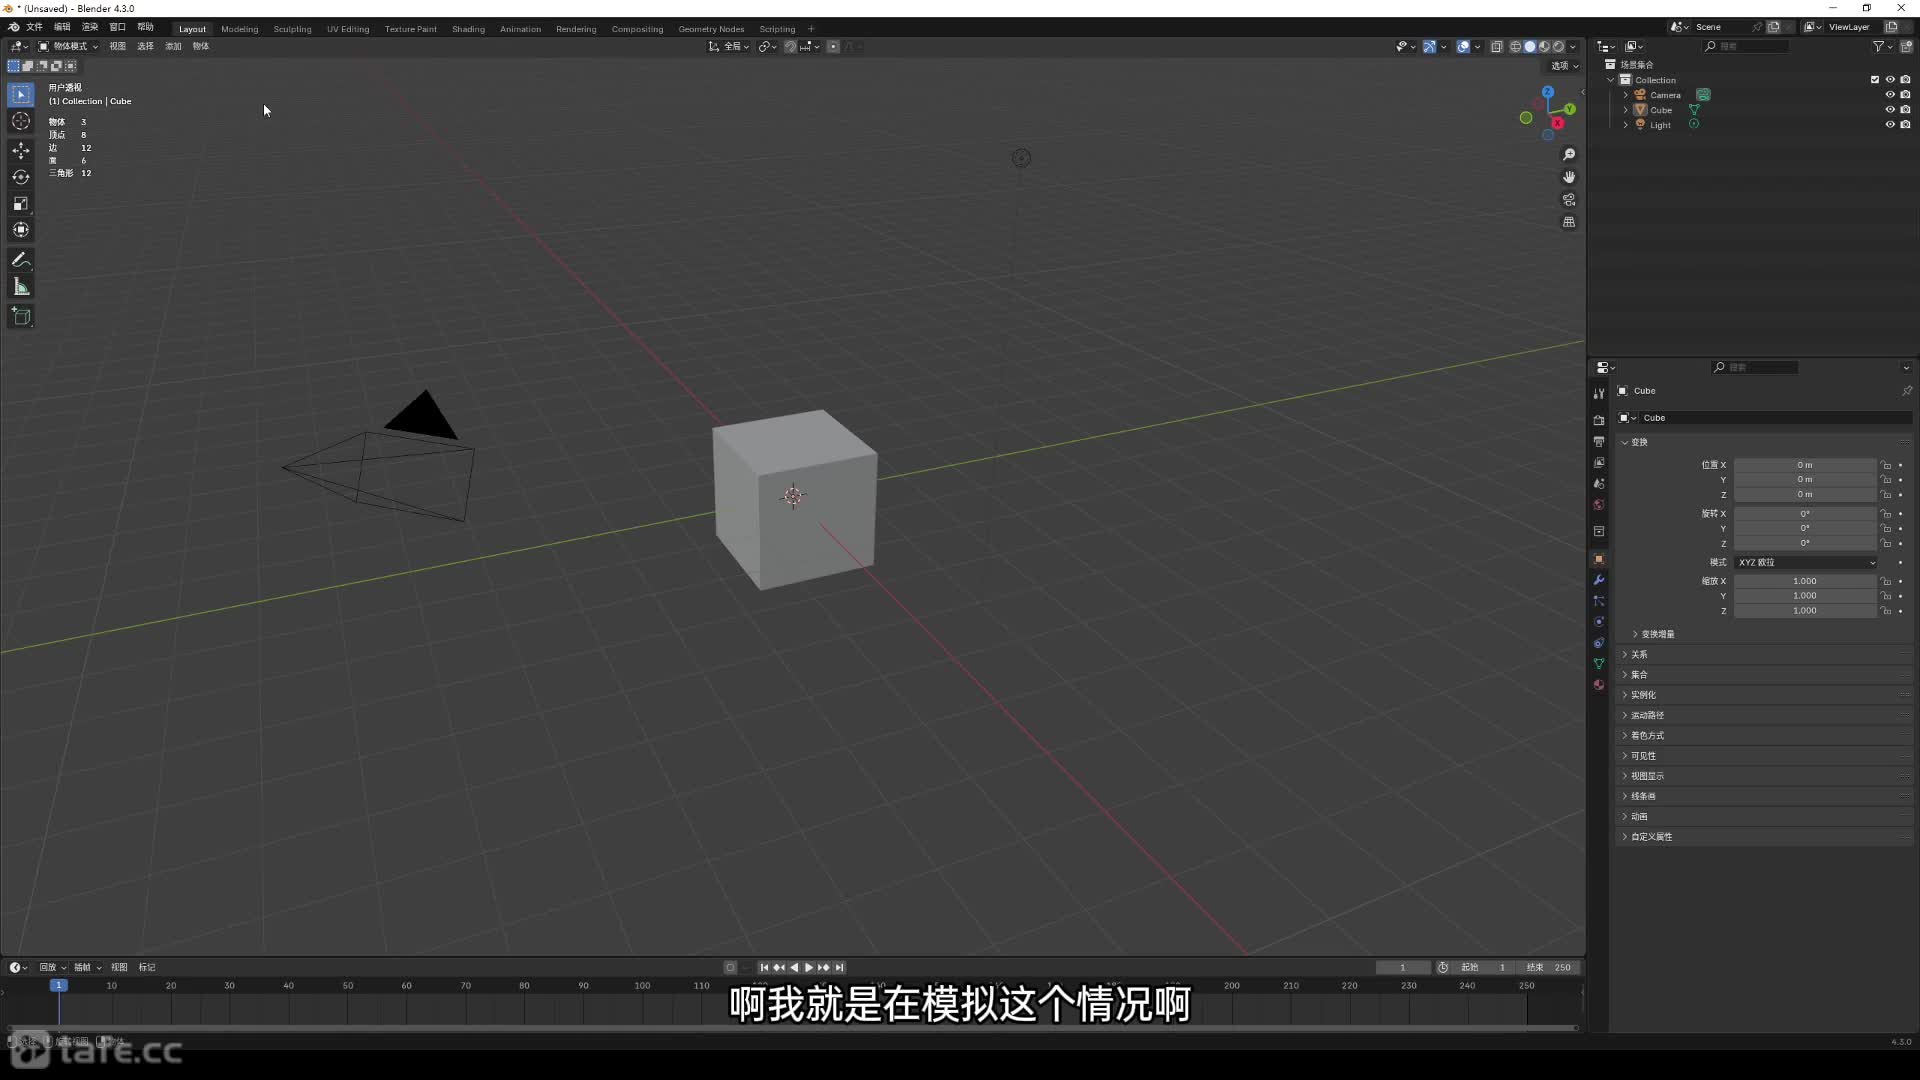Switch to wireframe viewport shading

1516,46
